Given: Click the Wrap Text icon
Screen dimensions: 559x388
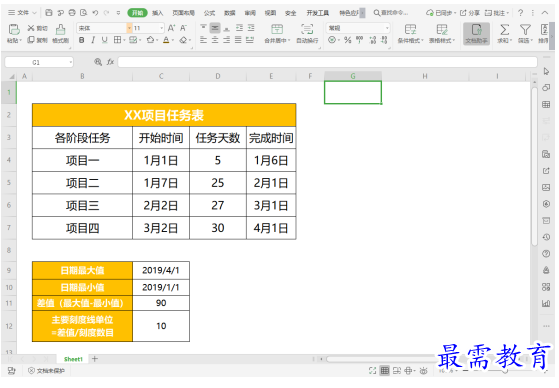Looking at the screenshot, I should point(307,29).
